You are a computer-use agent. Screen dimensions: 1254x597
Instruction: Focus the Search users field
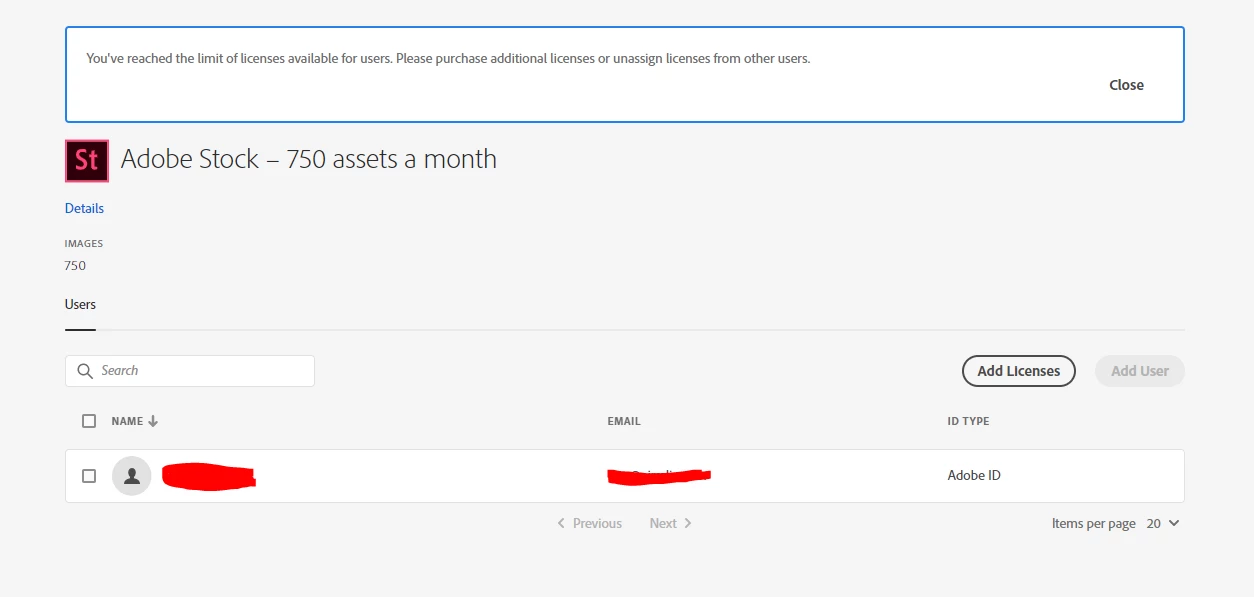coord(190,371)
